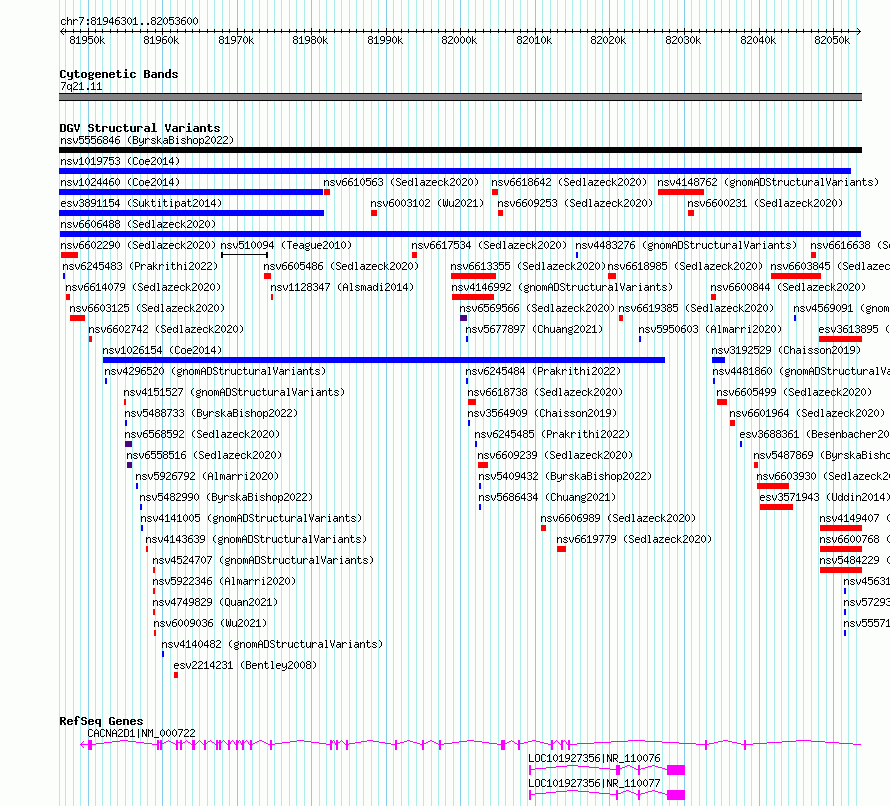Open nsv5677897 (Chuang2021) variant
Screen dimensions: 890x806
[534, 329]
